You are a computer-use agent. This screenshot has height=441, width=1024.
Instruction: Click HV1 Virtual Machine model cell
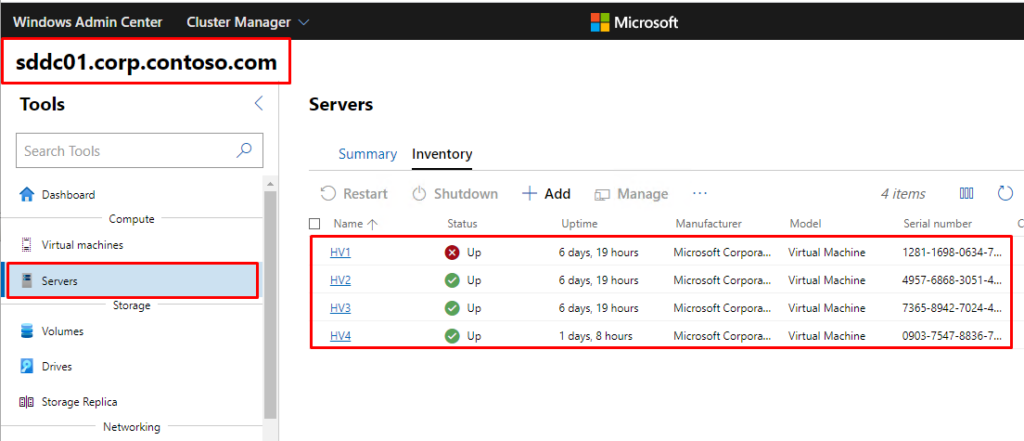[x=827, y=252]
